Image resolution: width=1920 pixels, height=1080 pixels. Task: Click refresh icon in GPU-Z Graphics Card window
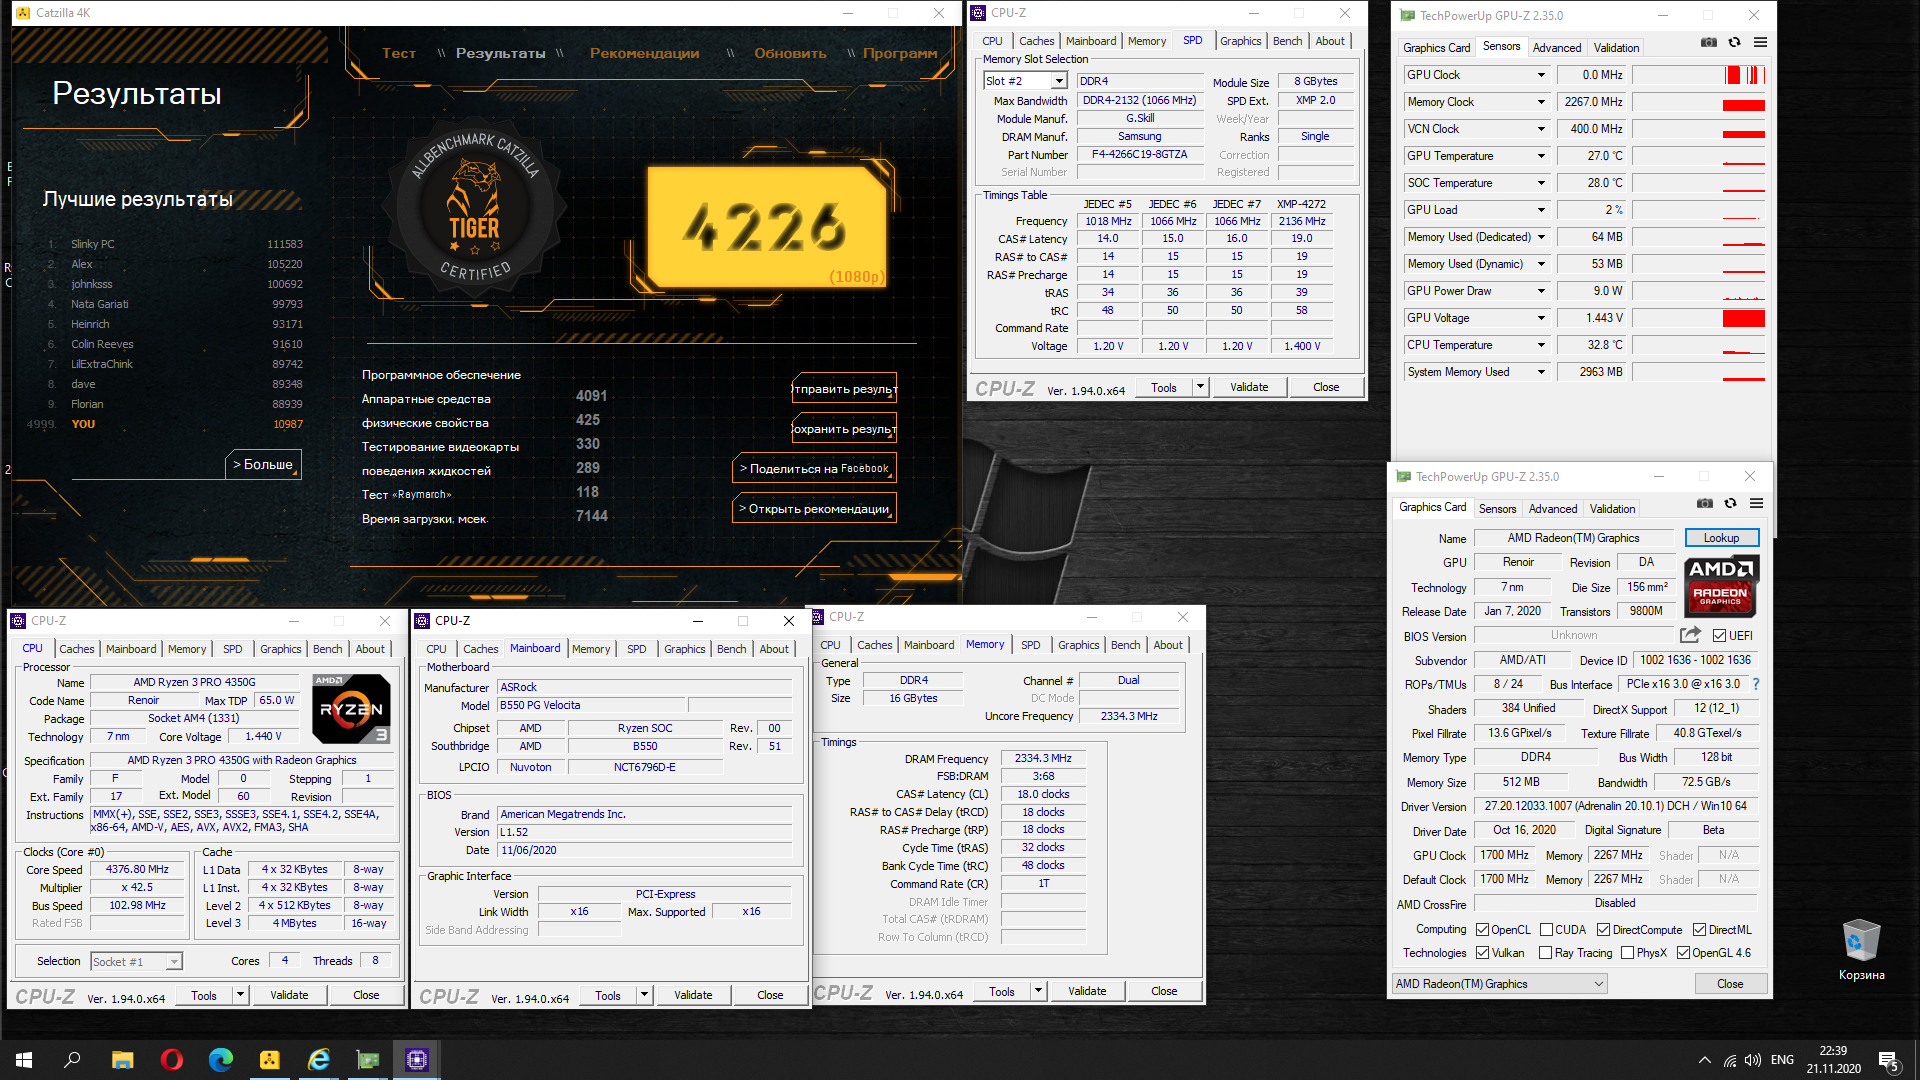click(x=1730, y=503)
